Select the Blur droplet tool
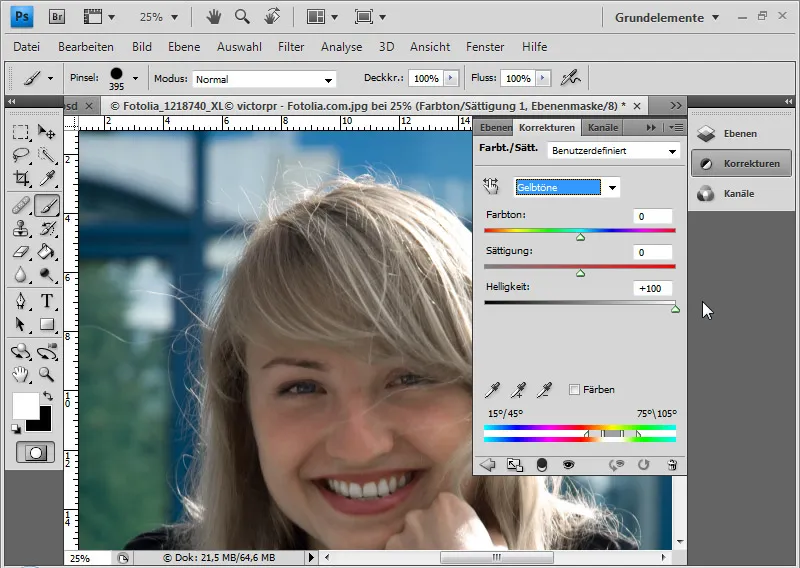Viewport: 800px width, 568px height. pyautogui.click(x=20, y=275)
